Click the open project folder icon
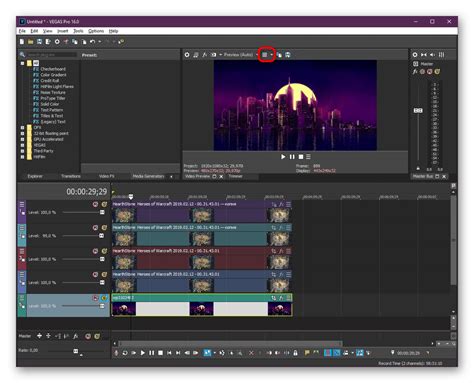474x383 pixels. pos(31,42)
